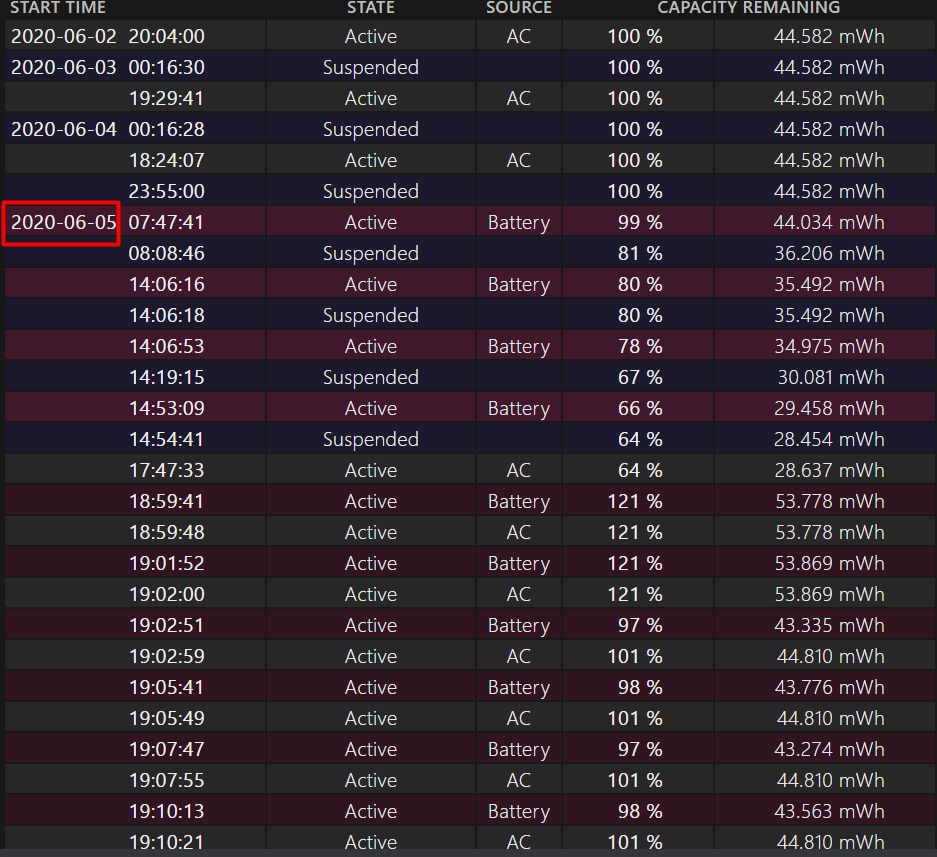Click the STATE column header
The height and width of the screenshot is (857, 937).
click(370, 7)
